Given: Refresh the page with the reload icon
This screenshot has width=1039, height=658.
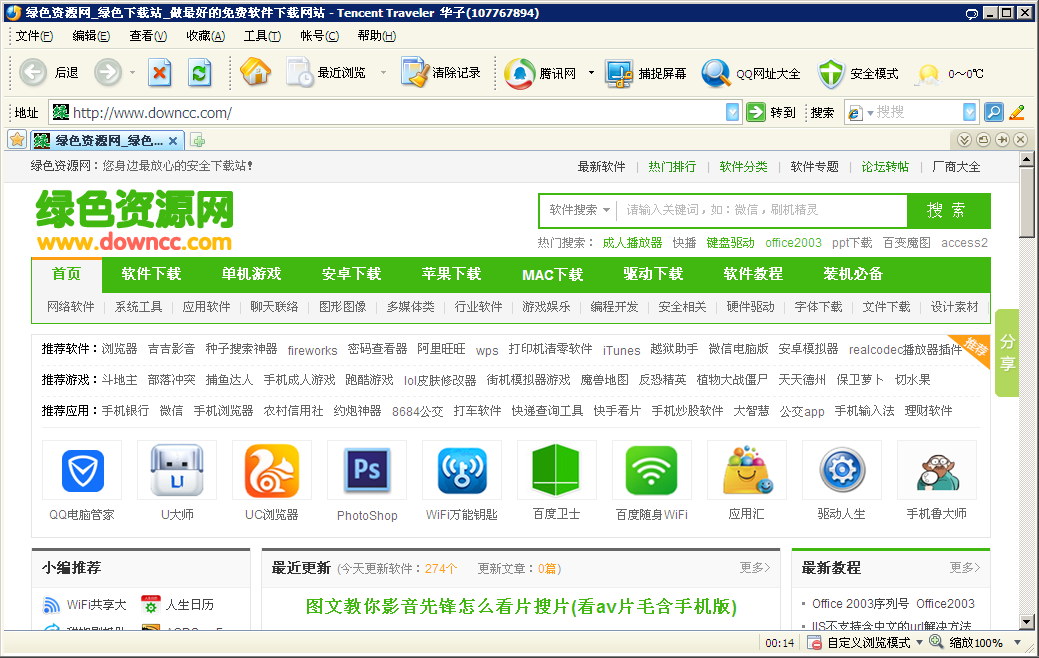Looking at the screenshot, I should point(199,72).
